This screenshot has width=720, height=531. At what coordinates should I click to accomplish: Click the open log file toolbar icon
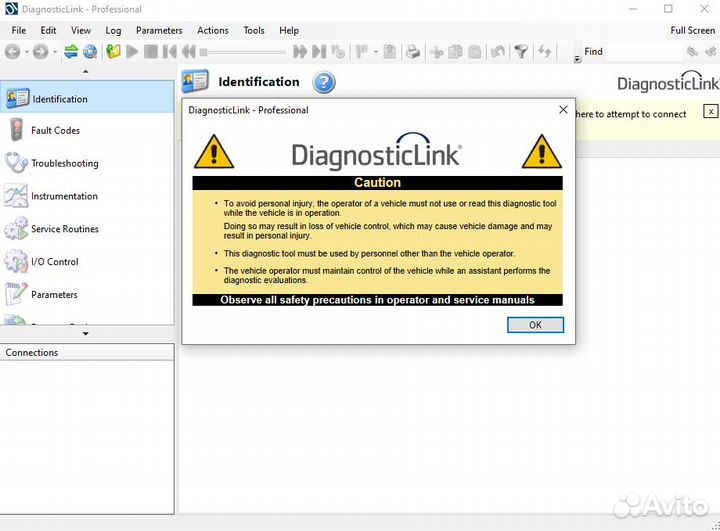click(113, 51)
